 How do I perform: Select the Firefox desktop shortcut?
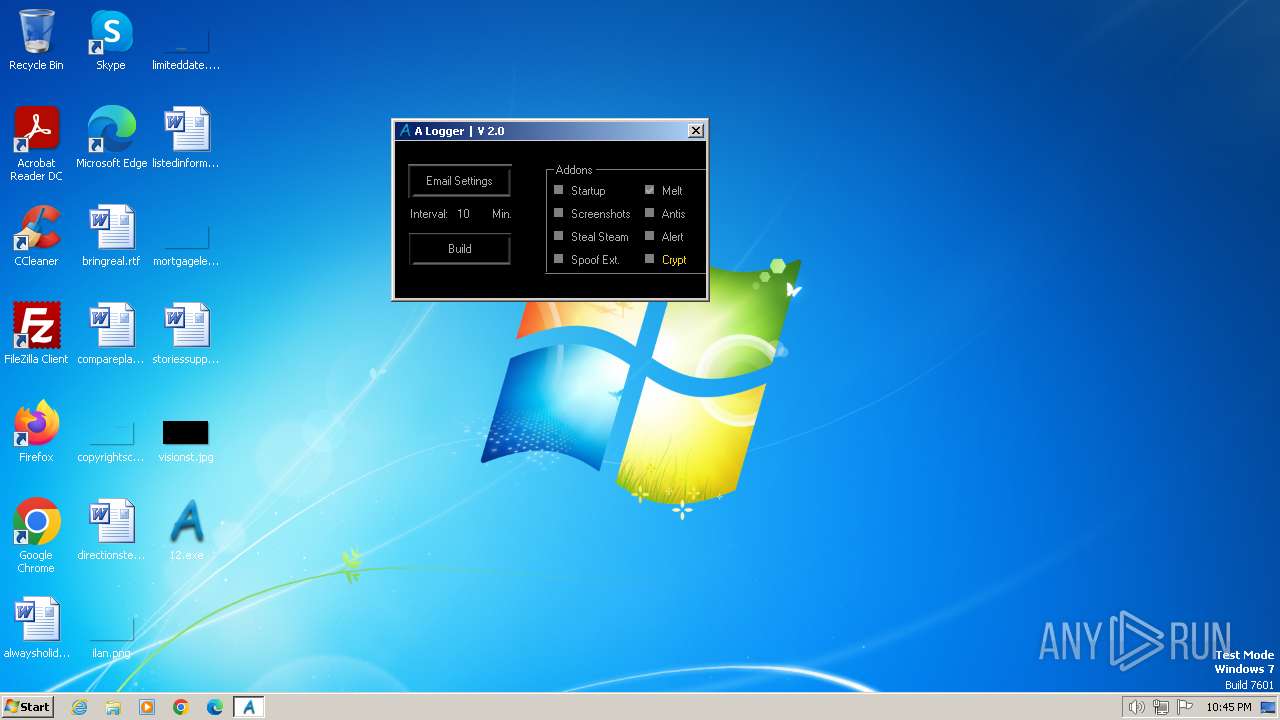[x=36, y=432]
